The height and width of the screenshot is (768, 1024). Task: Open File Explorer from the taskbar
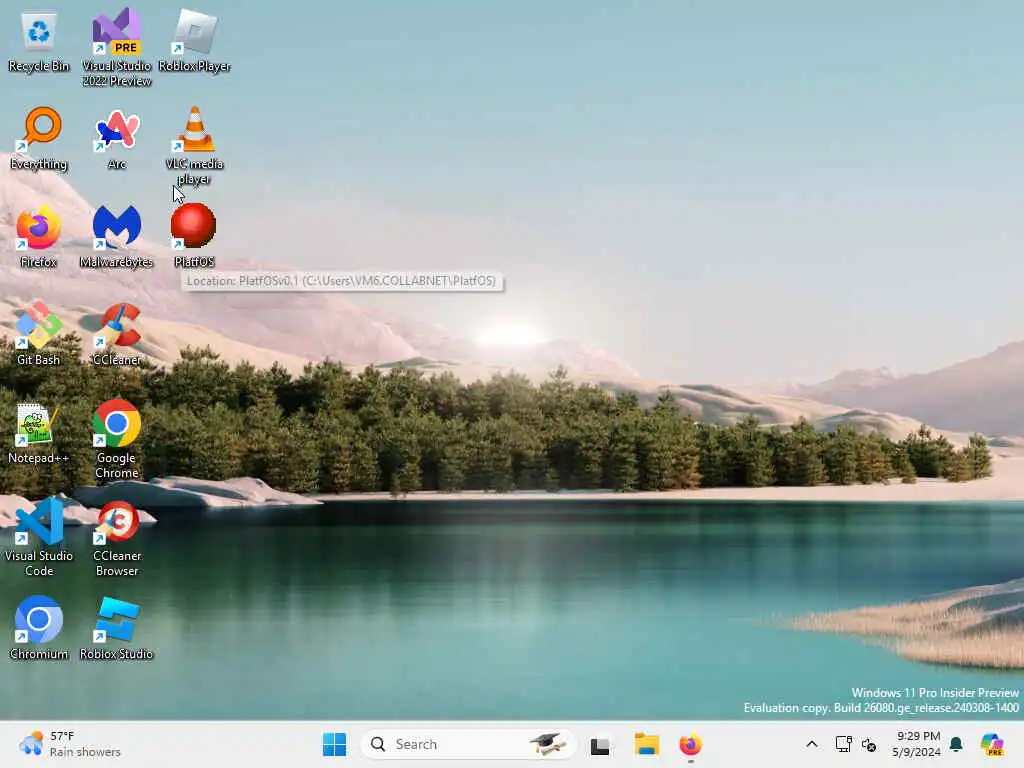(x=647, y=744)
